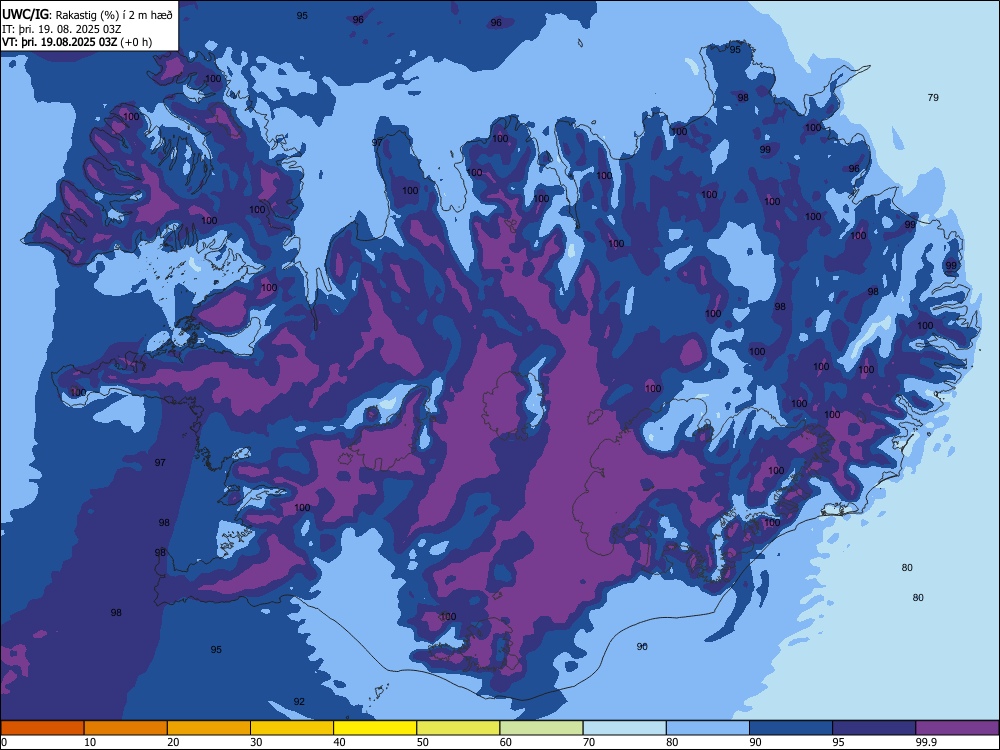Pick the pale yellow 50–60 legend swatch

click(459, 728)
